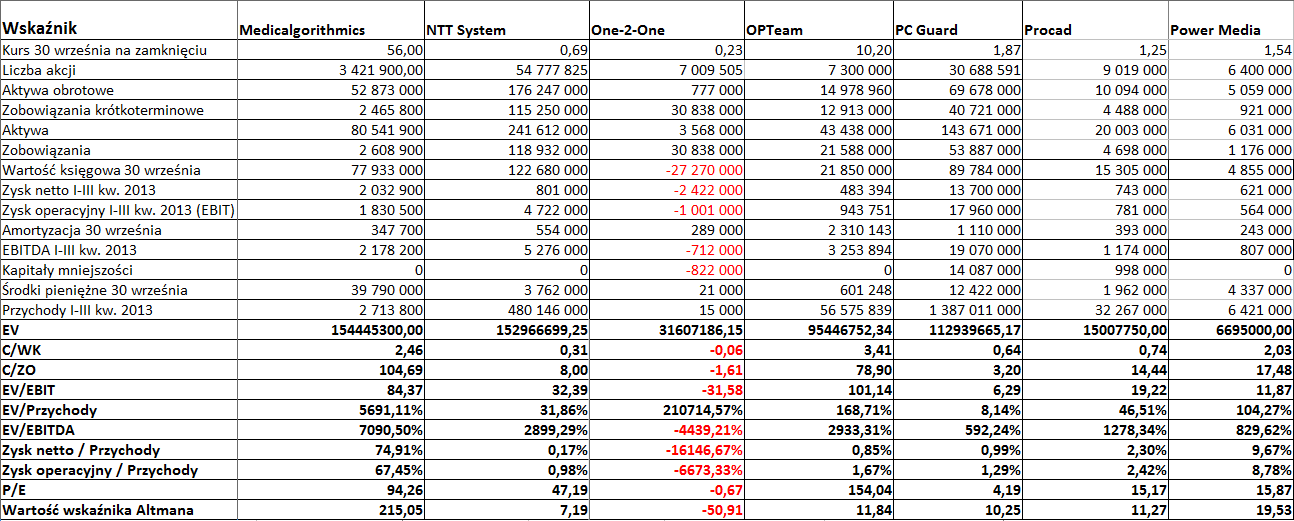Click Procad C/ZO value 14,44
This screenshot has height=521, width=1294.
tap(1095, 370)
